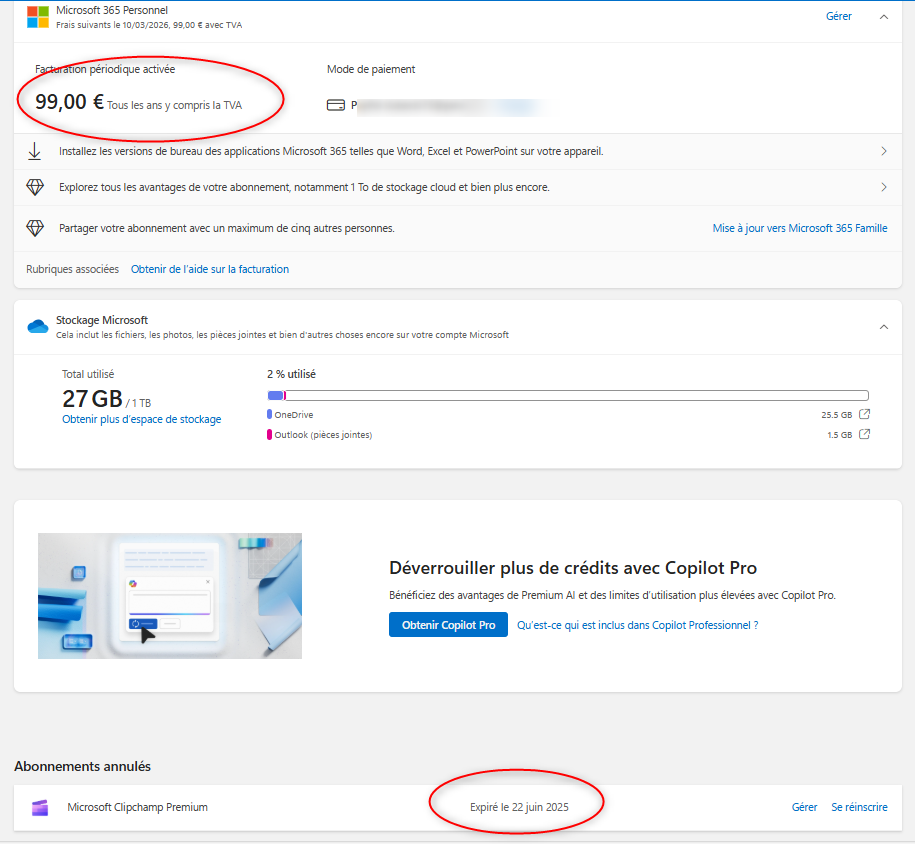
Task: Click the 25.5 GB OneDrive size value
Action: tap(837, 415)
